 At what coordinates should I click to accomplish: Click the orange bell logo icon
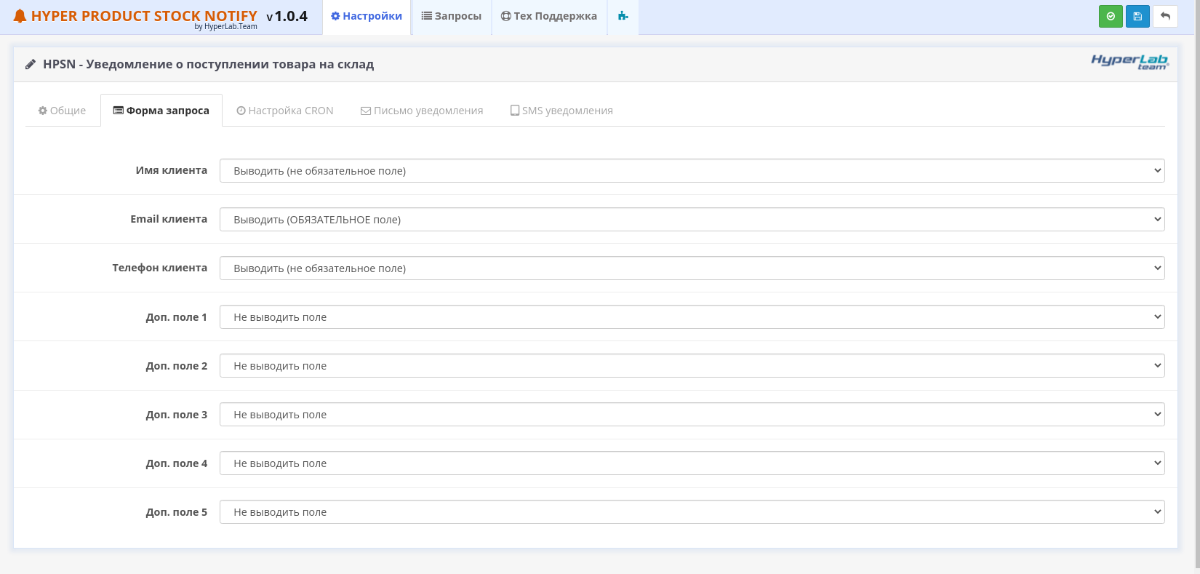point(20,16)
